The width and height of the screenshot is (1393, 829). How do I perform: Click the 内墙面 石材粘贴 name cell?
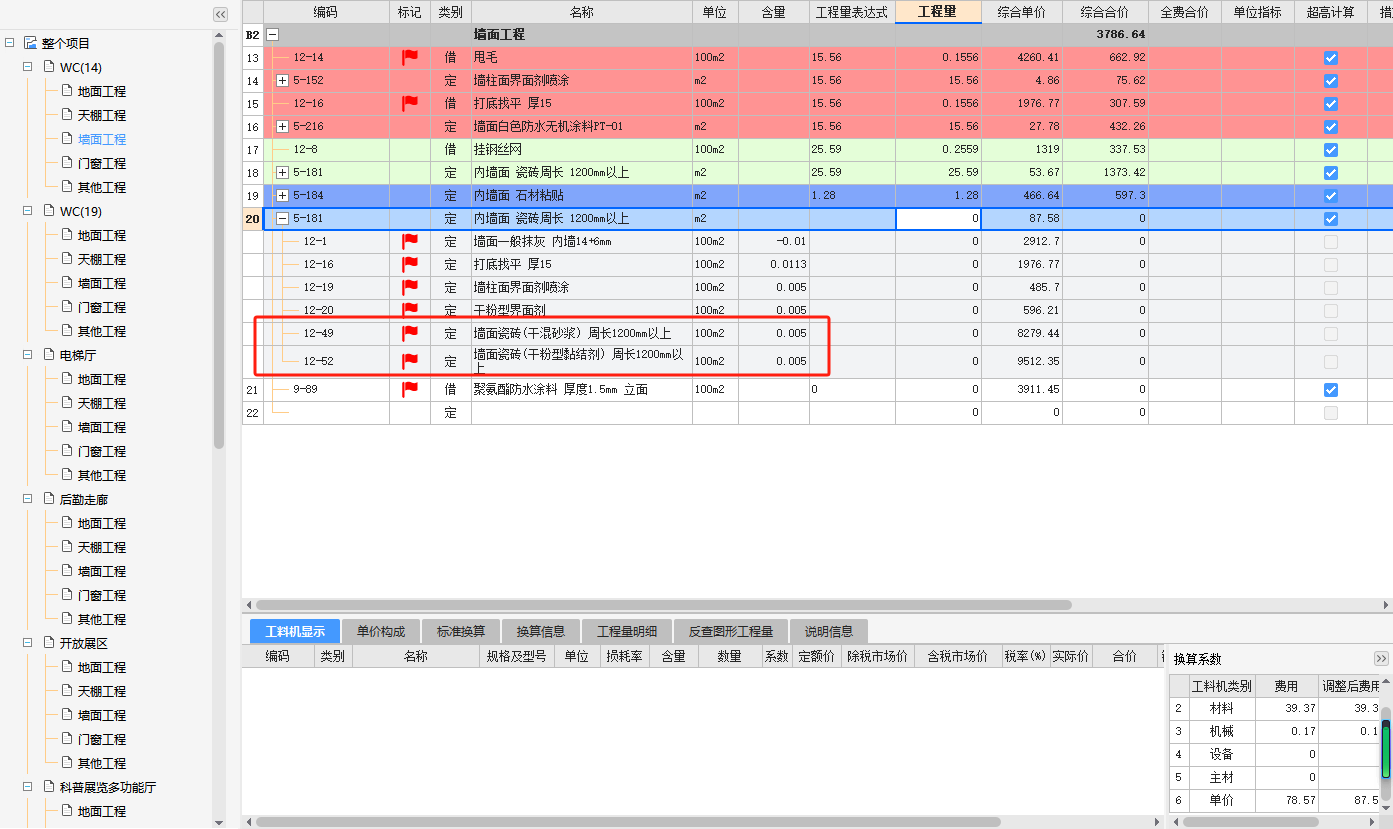pyautogui.click(x=581, y=195)
